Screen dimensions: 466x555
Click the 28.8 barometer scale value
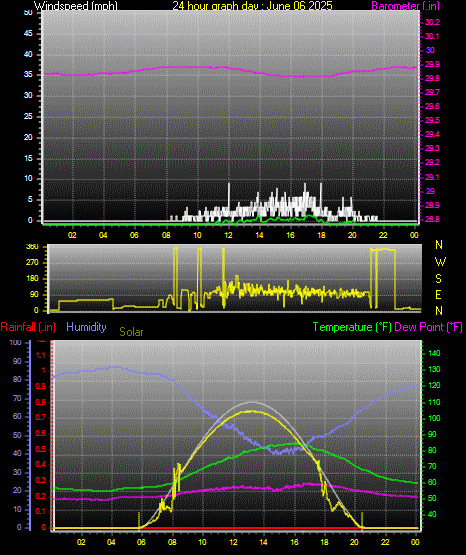click(432, 219)
